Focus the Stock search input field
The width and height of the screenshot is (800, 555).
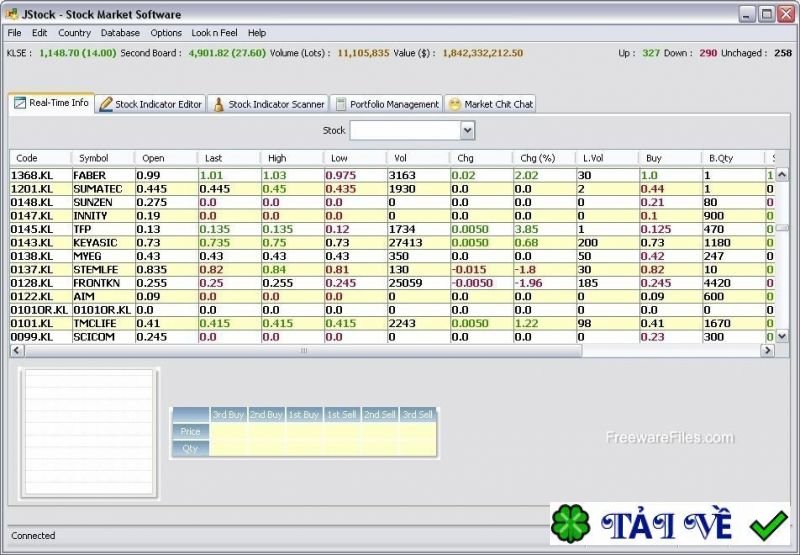pyautogui.click(x=406, y=131)
